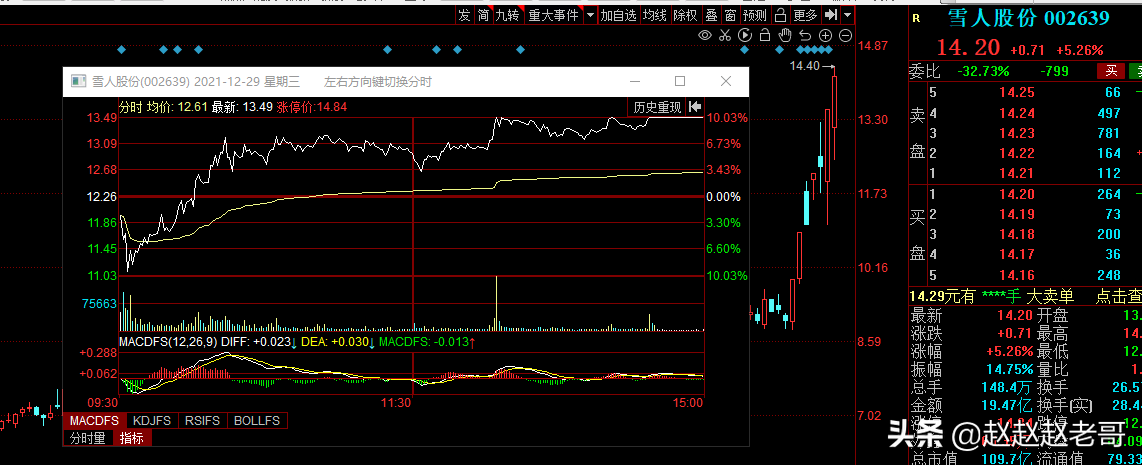1142x465 pixels.
Task: Click the jump-to-end arrow icon in the top toolbar
Action: pos(830,15)
